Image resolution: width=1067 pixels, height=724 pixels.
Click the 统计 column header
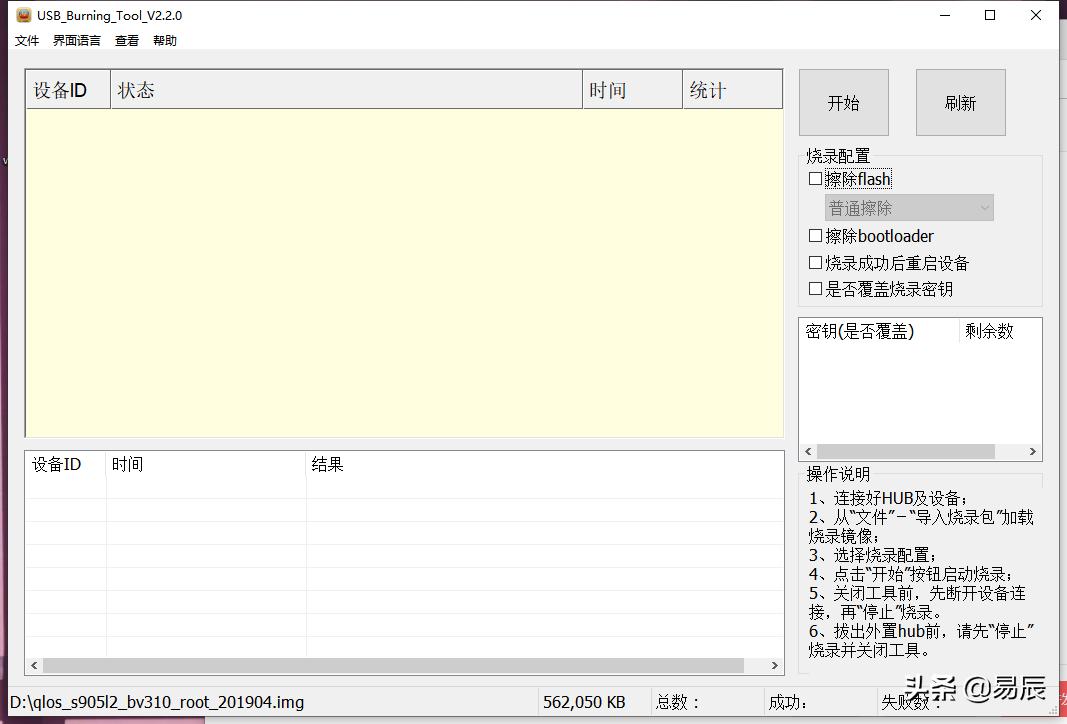coord(732,89)
